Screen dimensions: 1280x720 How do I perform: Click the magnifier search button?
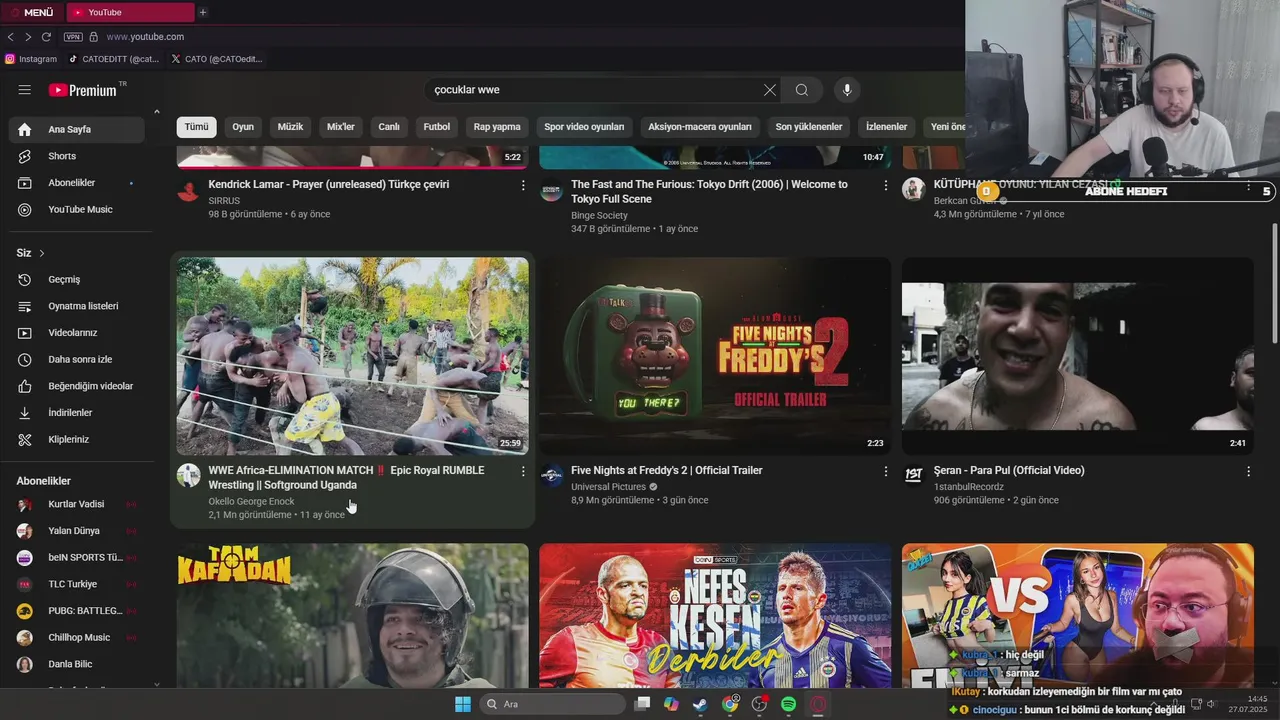[802, 90]
